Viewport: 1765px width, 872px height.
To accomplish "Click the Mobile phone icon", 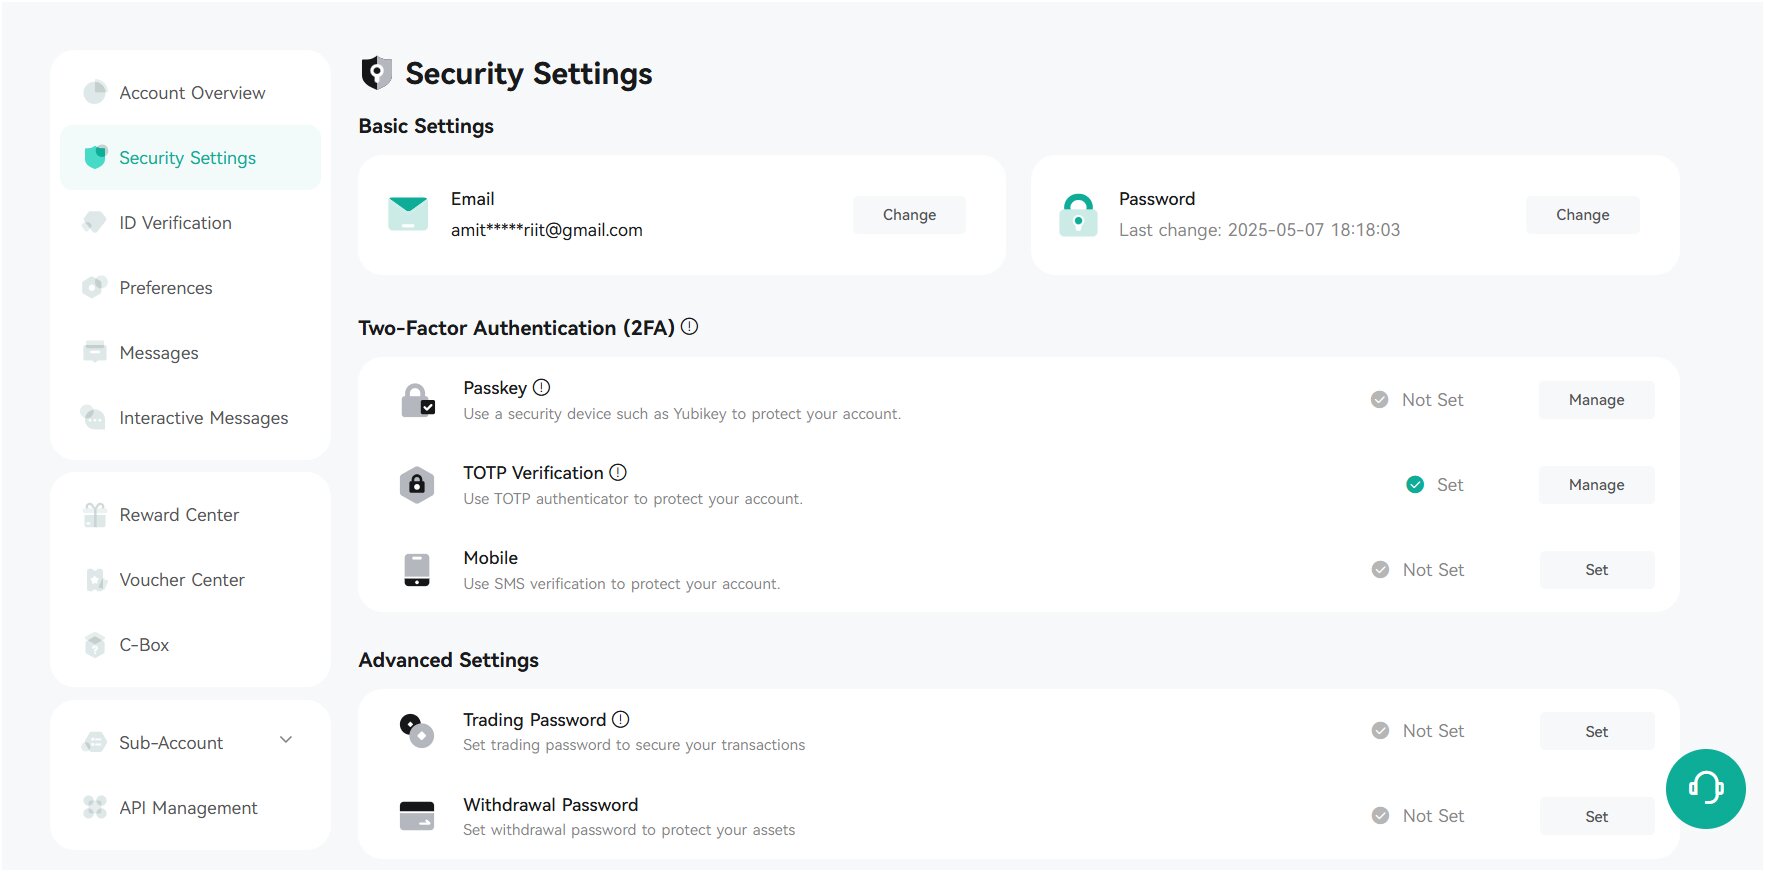I will [x=417, y=570].
